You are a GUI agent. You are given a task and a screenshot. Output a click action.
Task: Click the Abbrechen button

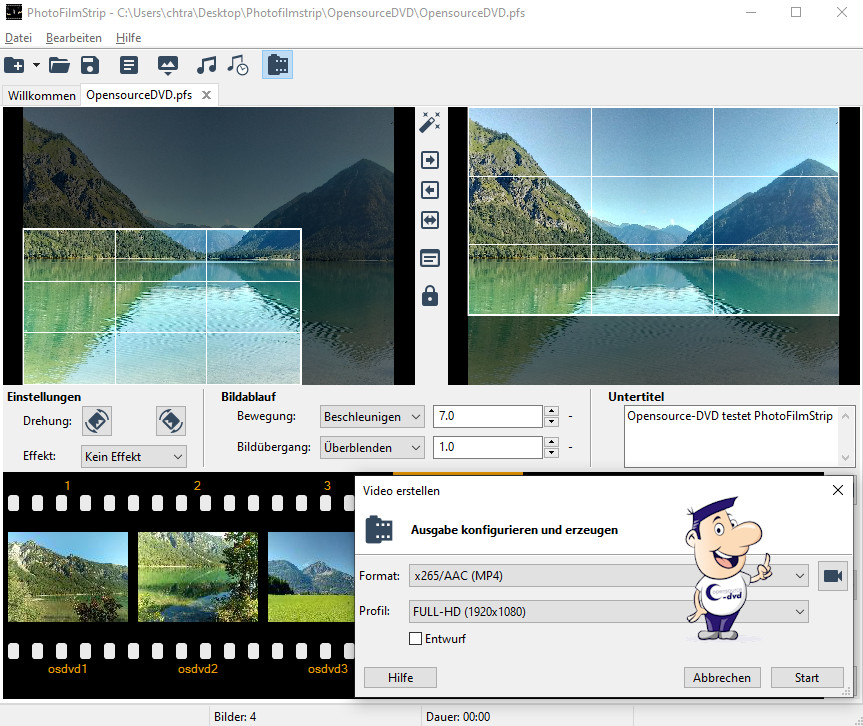pos(723,678)
